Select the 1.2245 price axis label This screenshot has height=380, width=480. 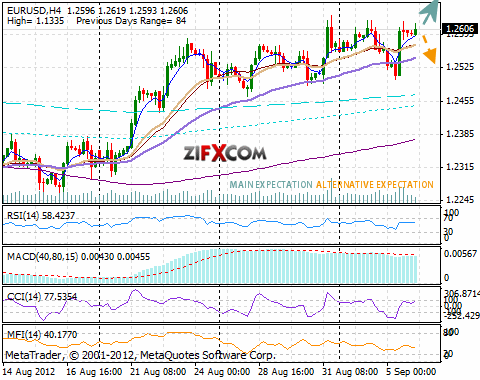(460, 200)
